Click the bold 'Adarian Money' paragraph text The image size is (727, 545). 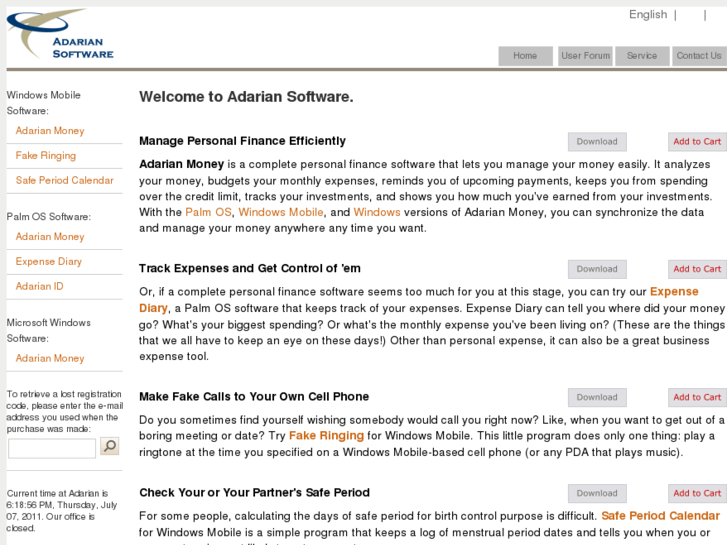coord(182,164)
